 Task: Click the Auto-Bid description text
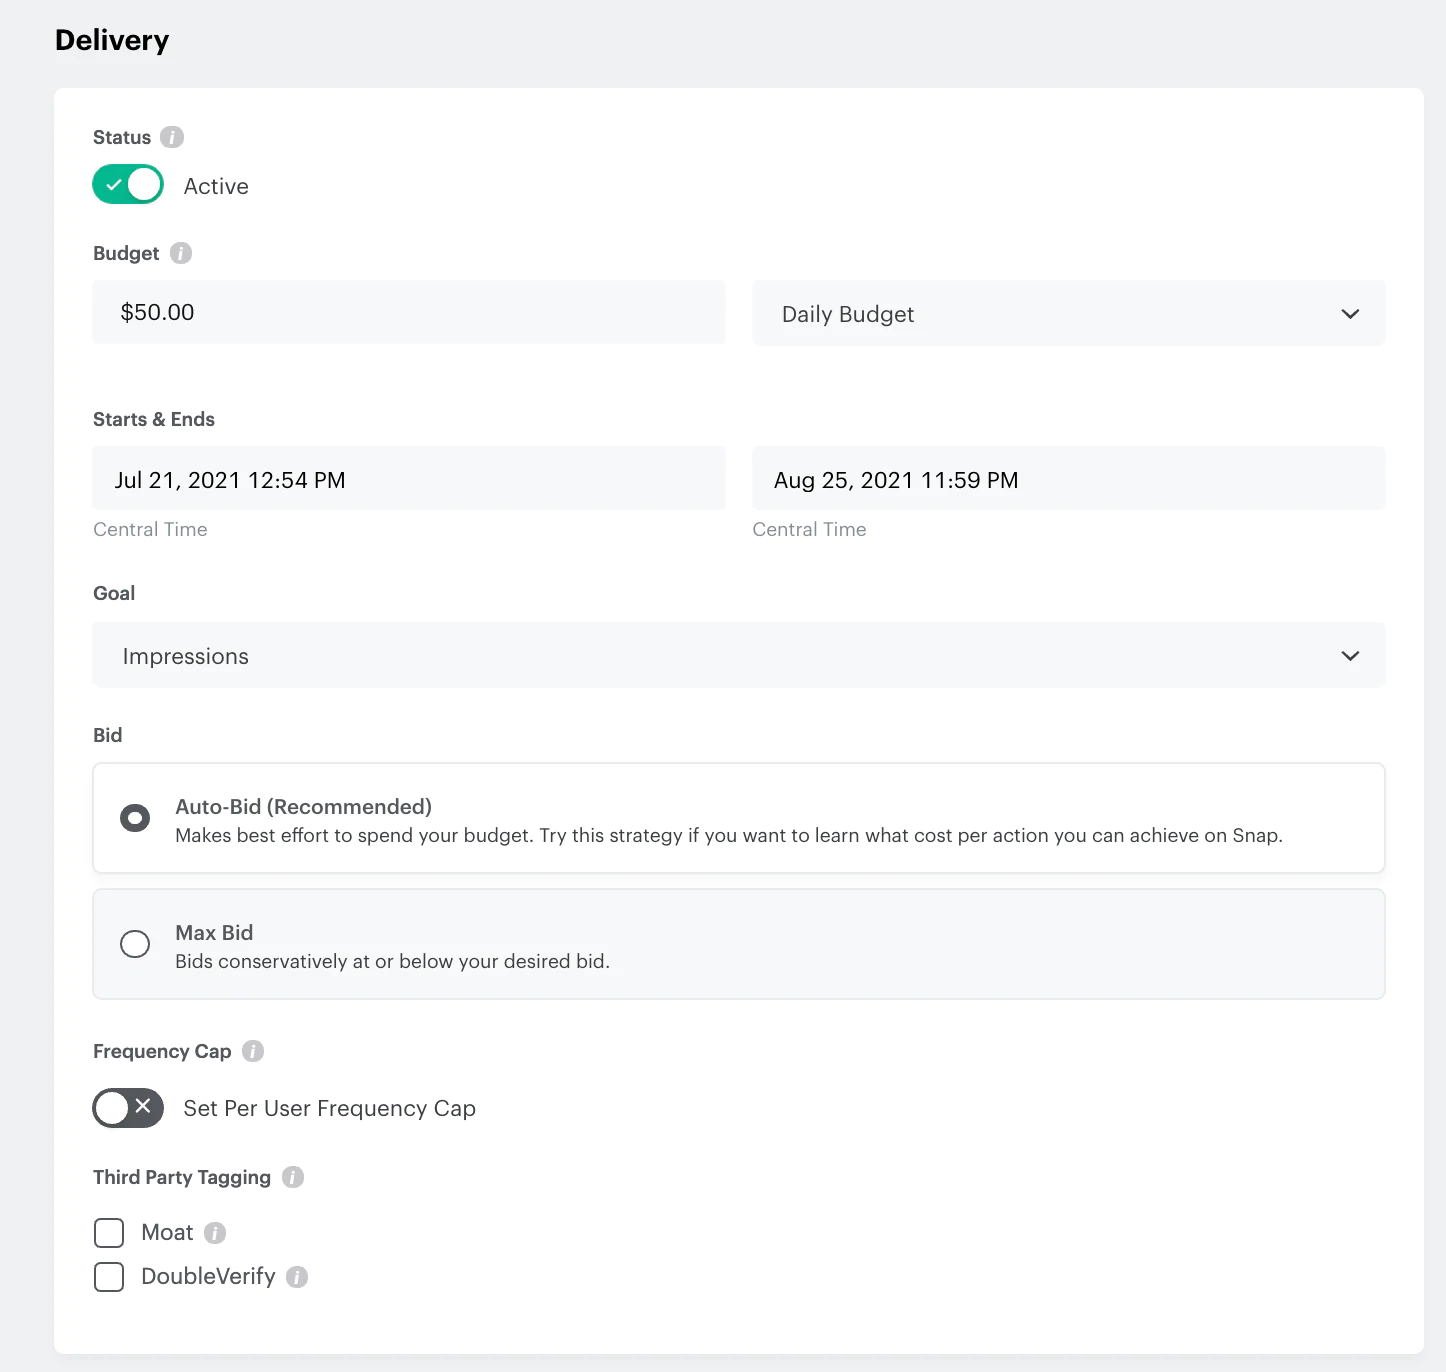coord(728,836)
